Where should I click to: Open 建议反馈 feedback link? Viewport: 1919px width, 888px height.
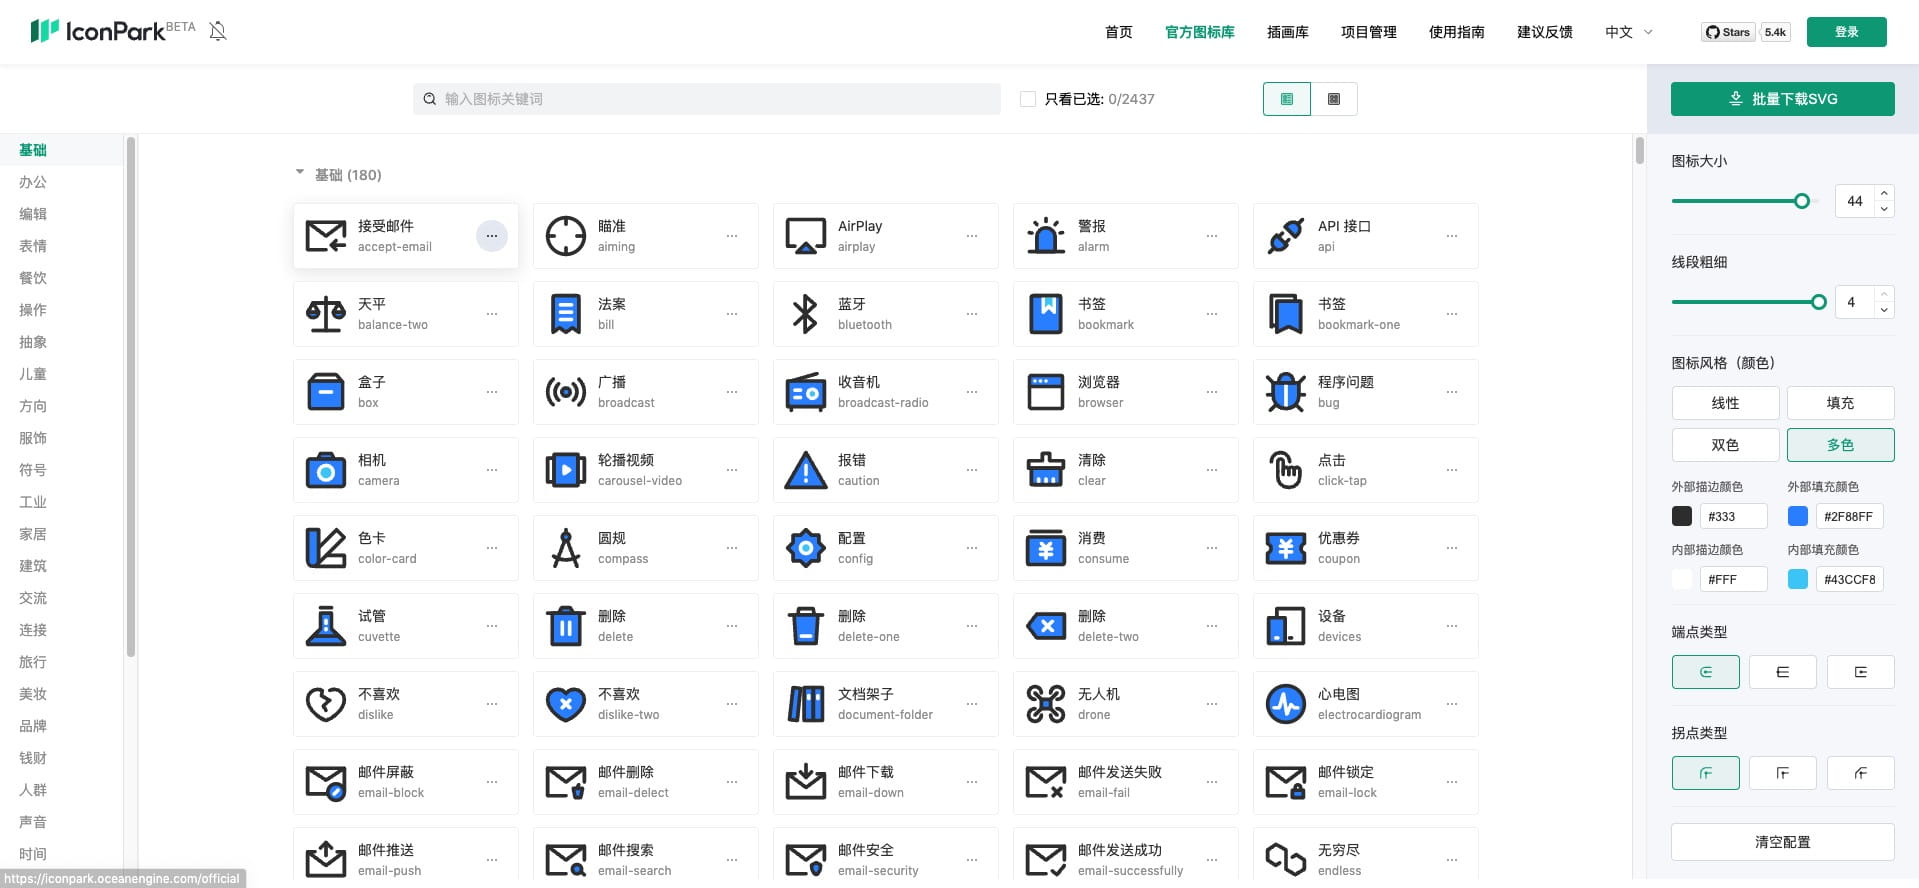(x=1545, y=32)
